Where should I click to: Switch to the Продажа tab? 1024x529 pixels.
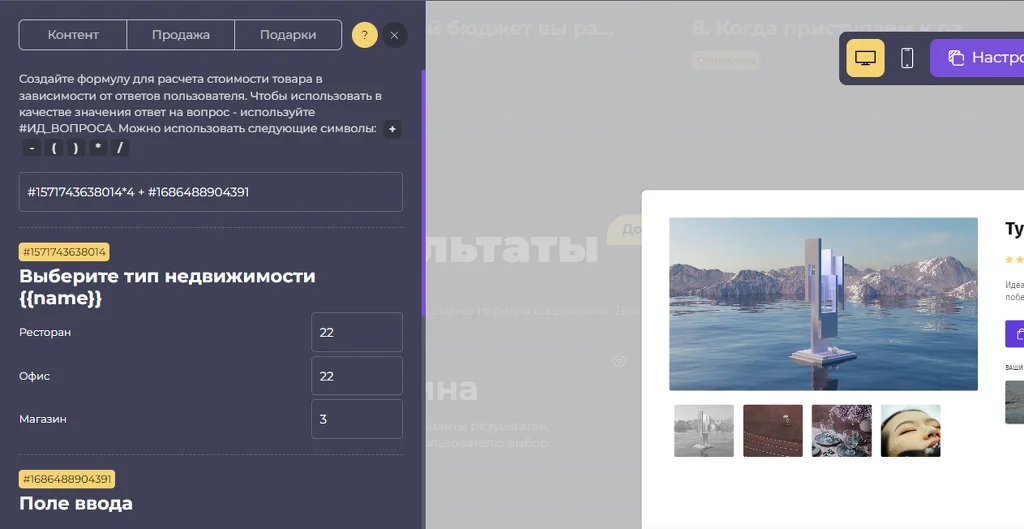point(181,35)
